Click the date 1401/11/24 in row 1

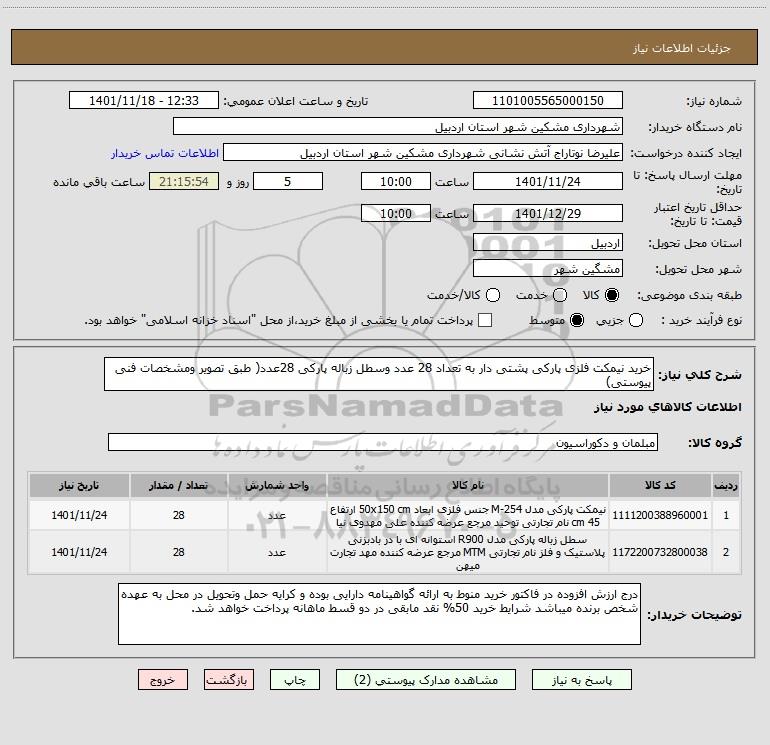point(79,515)
